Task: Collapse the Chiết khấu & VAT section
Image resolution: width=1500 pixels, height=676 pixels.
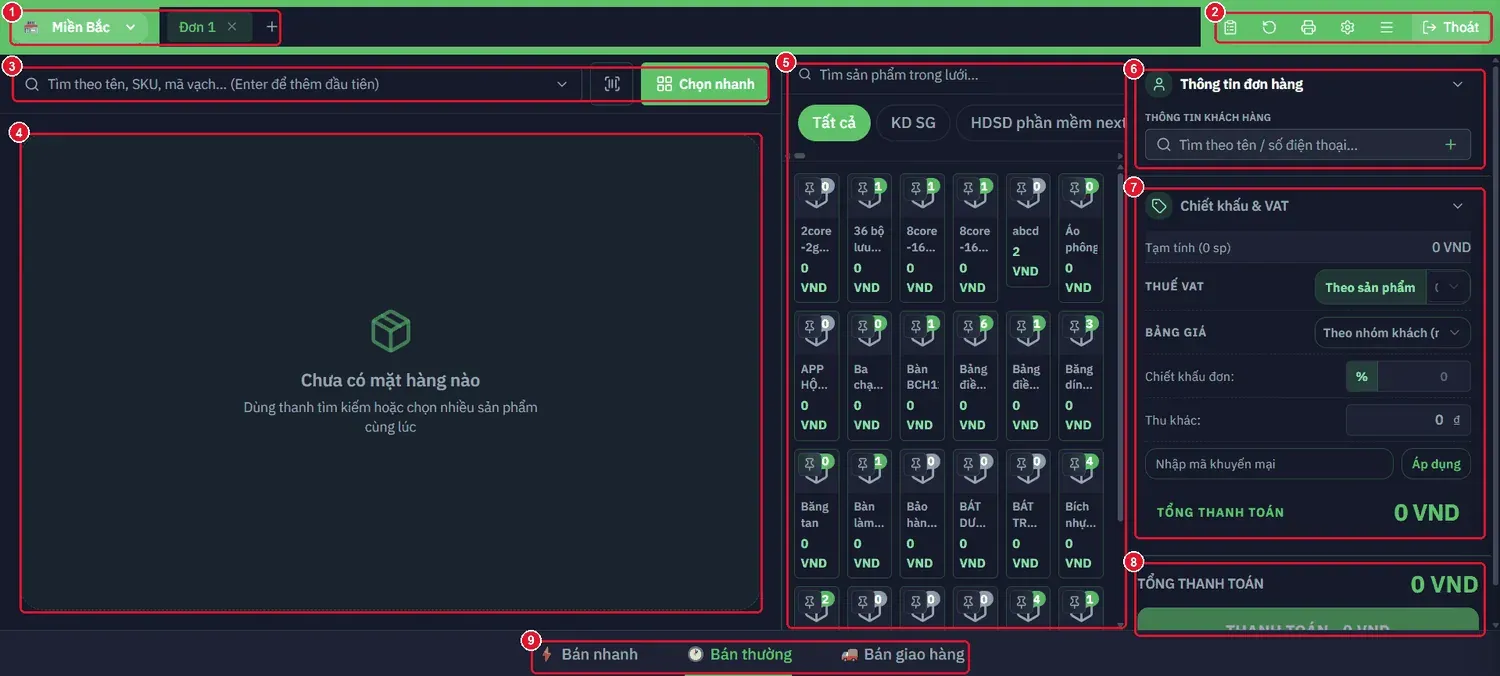Action: click(x=1457, y=206)
